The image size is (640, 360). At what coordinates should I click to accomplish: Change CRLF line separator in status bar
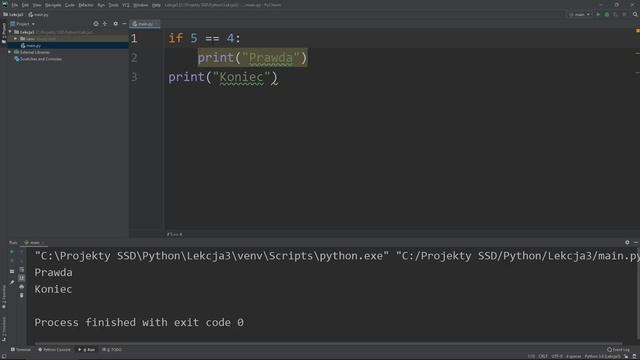[x=543, y=356]
